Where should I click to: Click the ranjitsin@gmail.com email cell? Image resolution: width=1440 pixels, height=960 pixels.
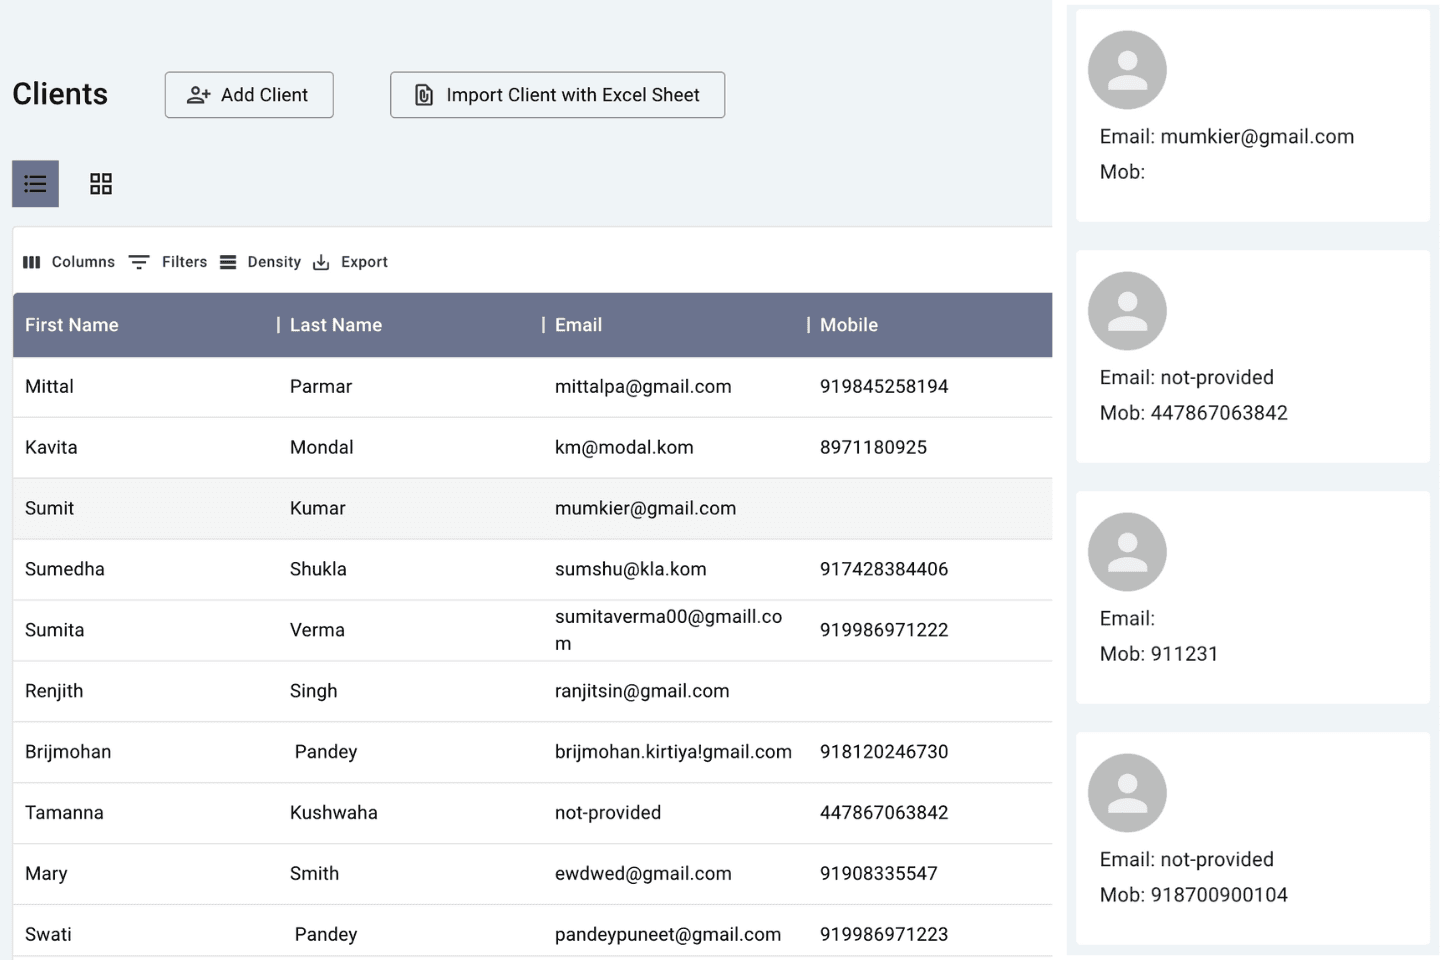(642, 692)
